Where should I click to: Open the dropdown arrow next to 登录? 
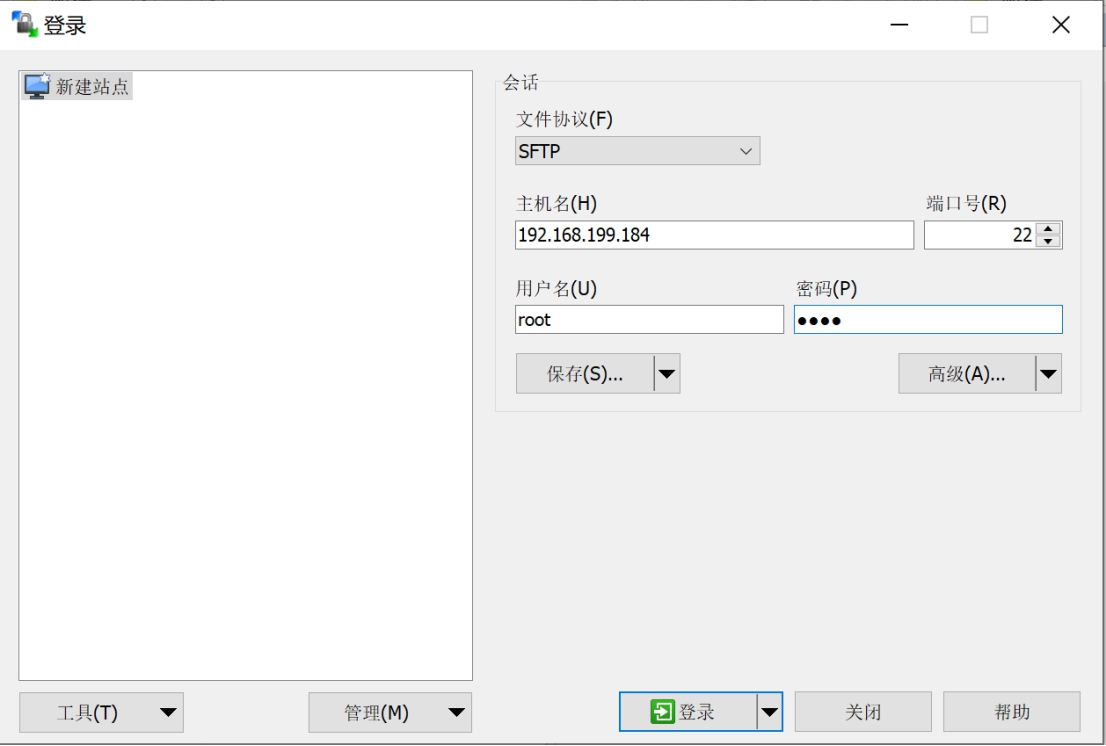(x=767, y=711)
